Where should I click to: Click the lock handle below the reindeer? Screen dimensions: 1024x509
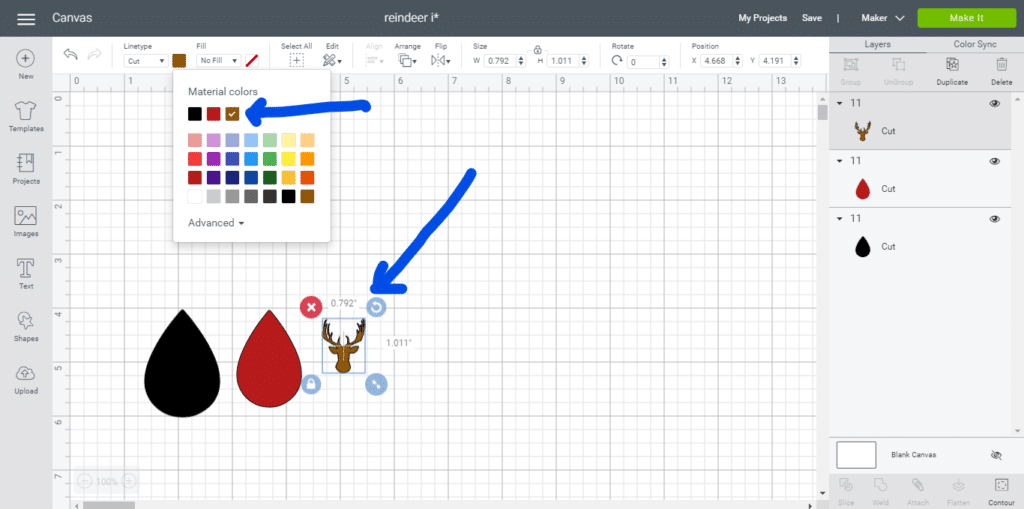tap(311, 384)
